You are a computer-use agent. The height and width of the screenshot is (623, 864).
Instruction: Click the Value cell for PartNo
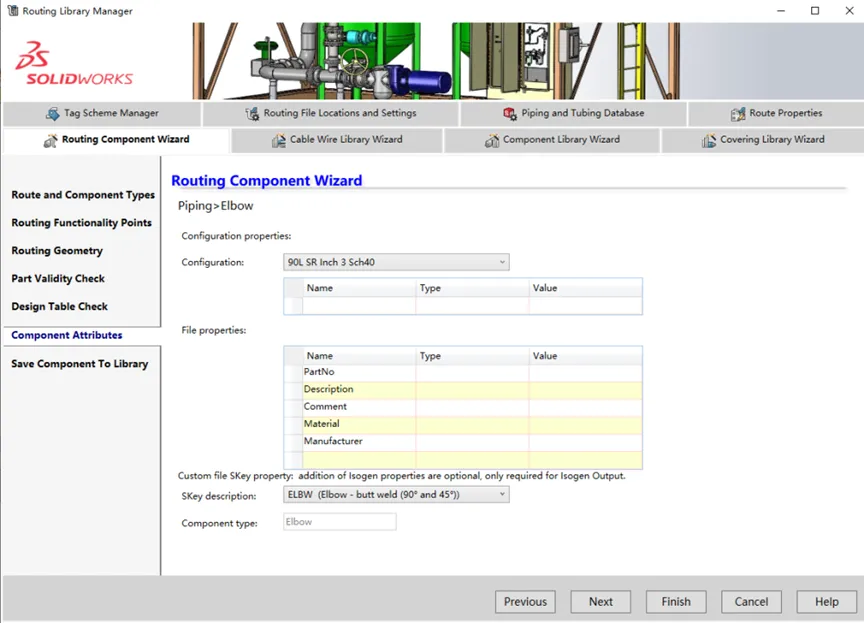pyautogui.click(x=585, y=372)
